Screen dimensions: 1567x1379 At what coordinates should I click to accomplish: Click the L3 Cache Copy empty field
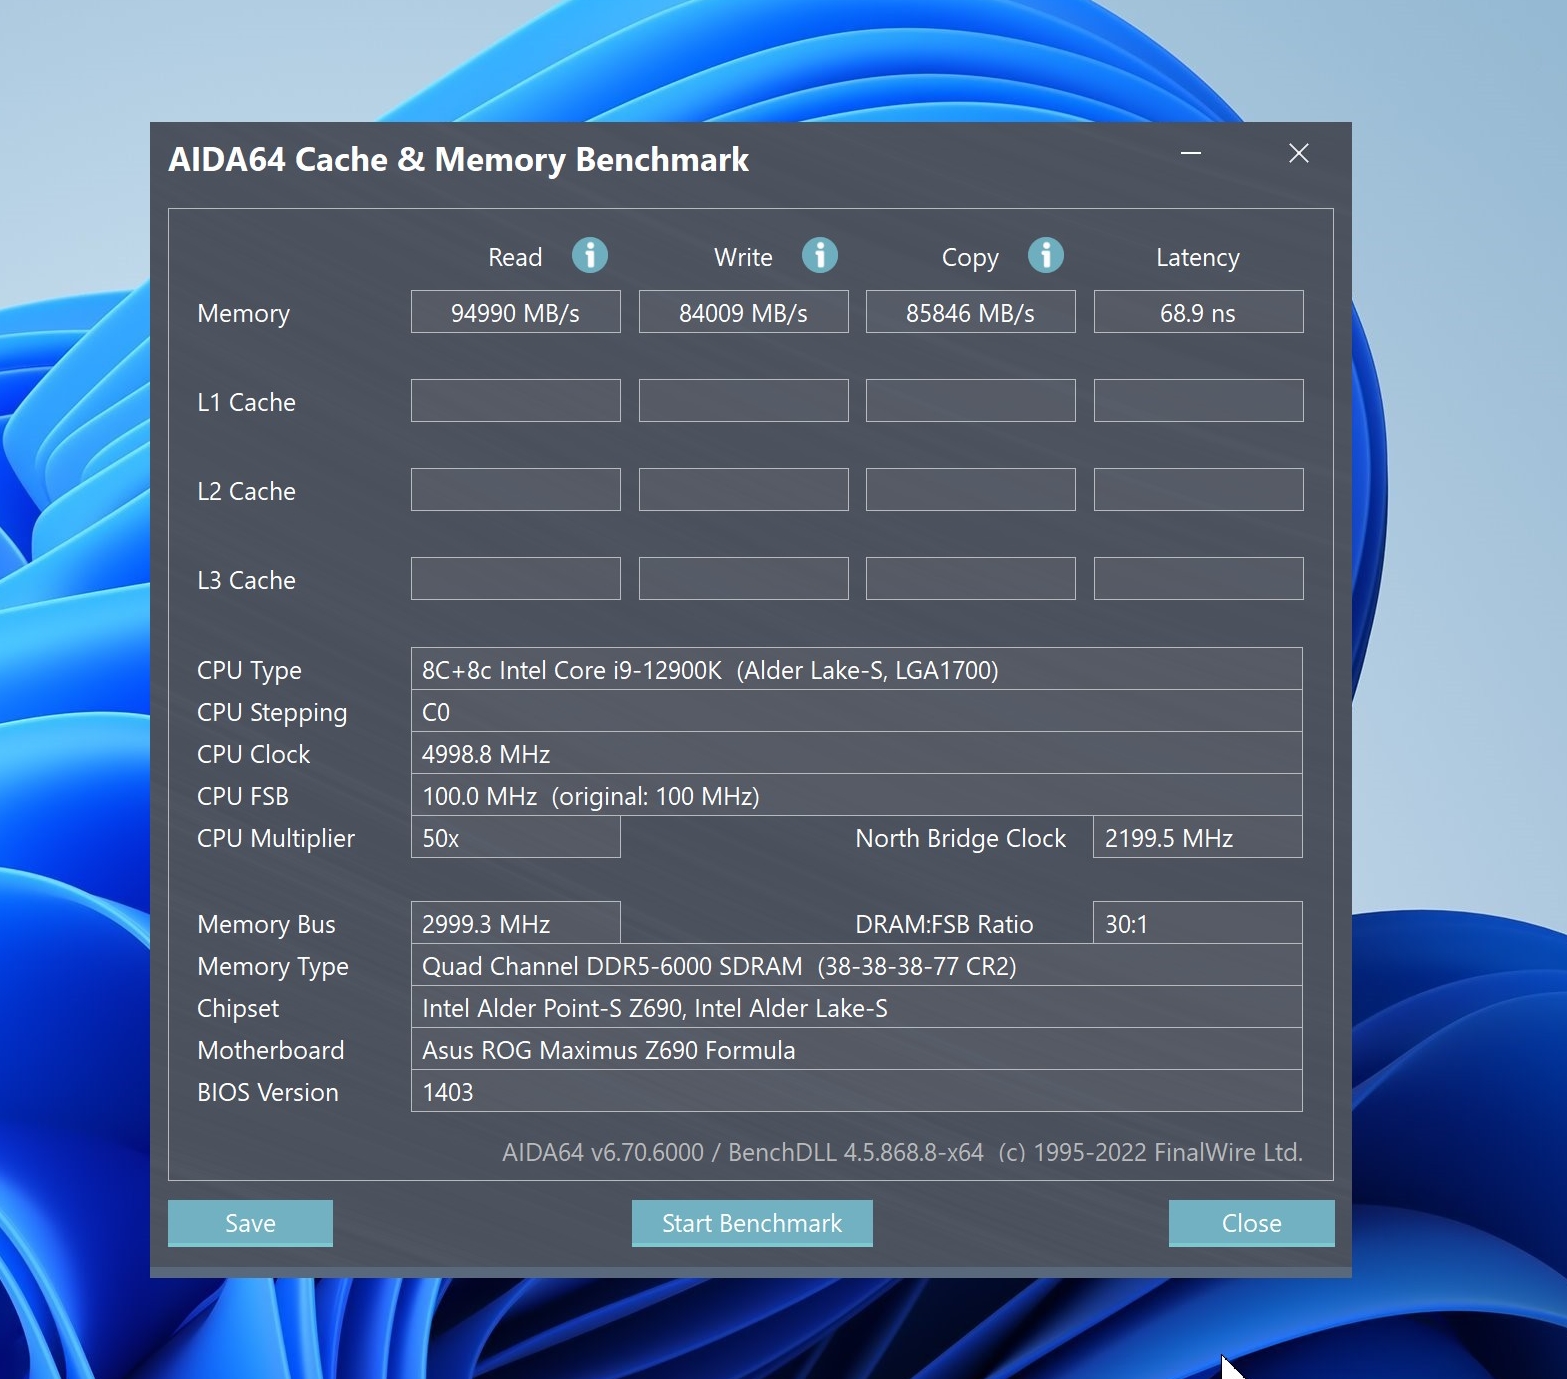click(x=970, y=579)
